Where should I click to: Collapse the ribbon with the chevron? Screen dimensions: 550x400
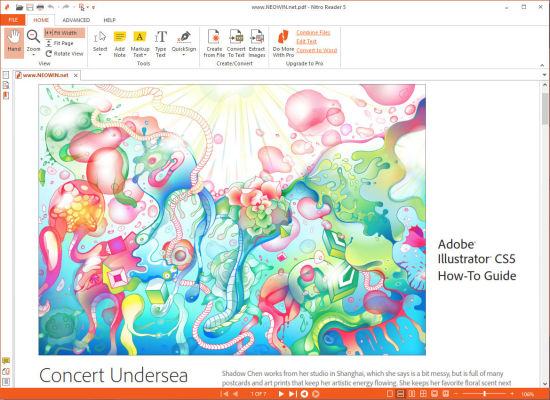click(542, 65)
